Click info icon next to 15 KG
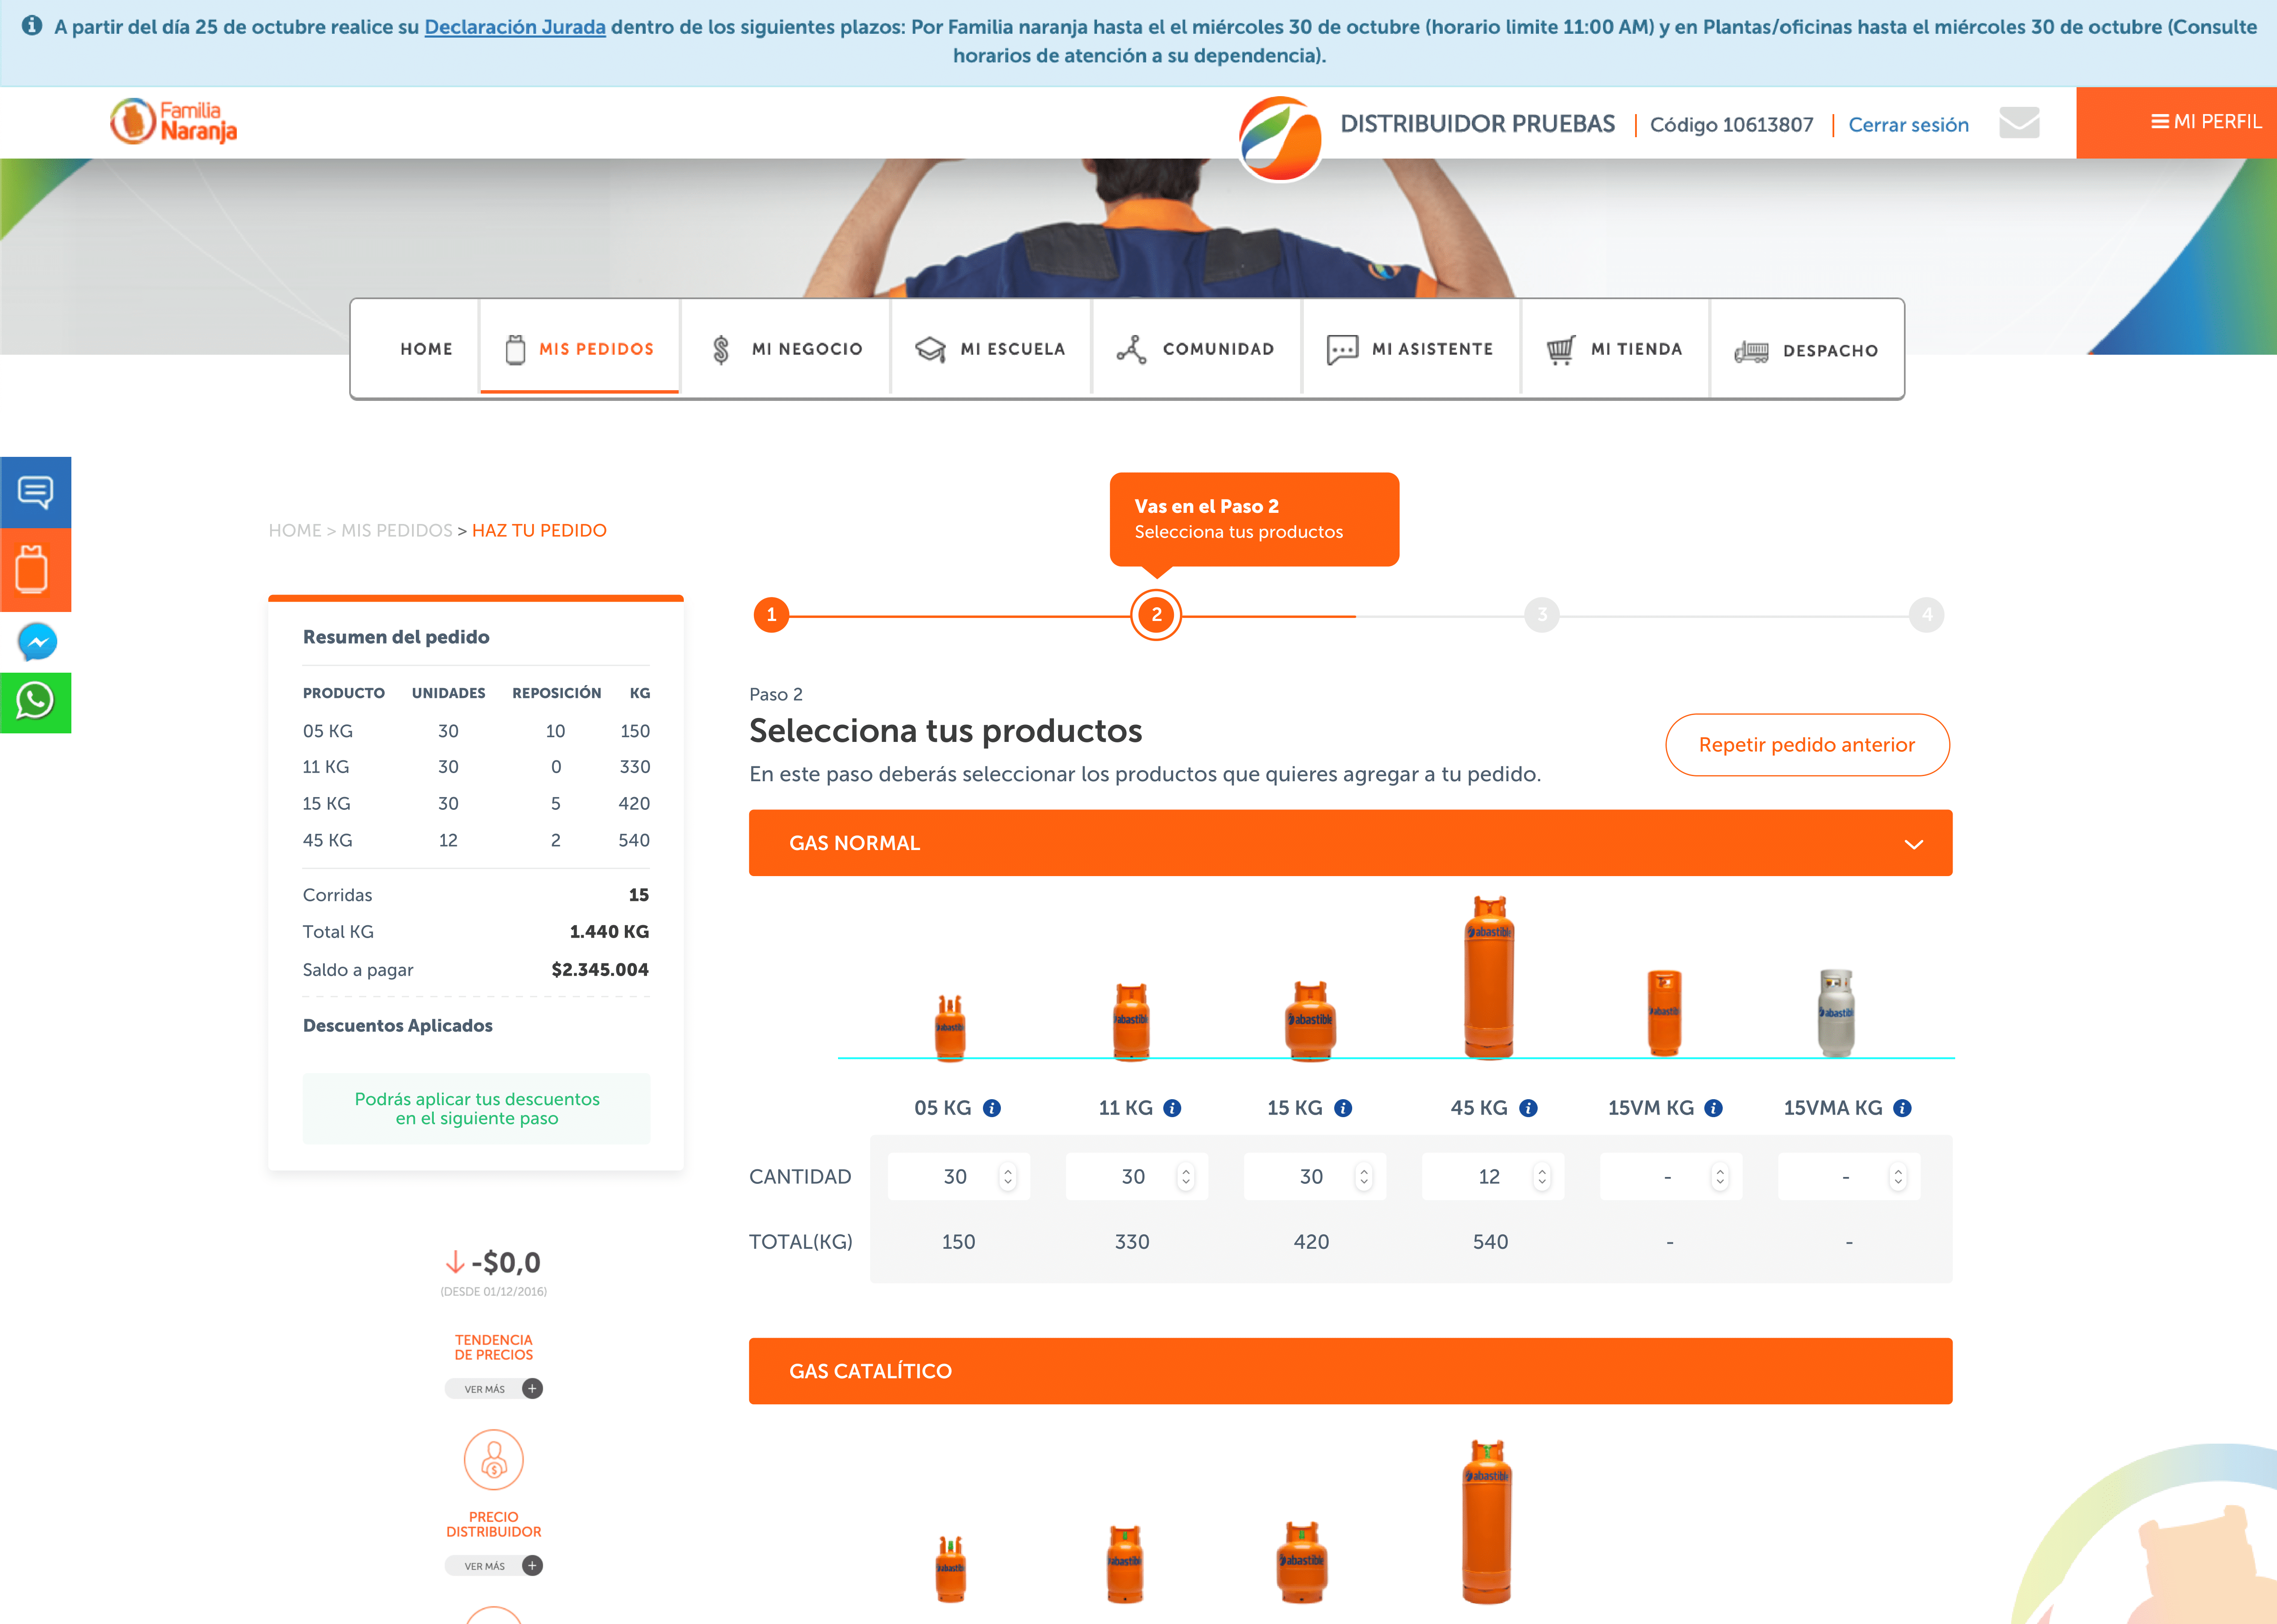2277x1624 pixels. click(x=1343, y=1108)
